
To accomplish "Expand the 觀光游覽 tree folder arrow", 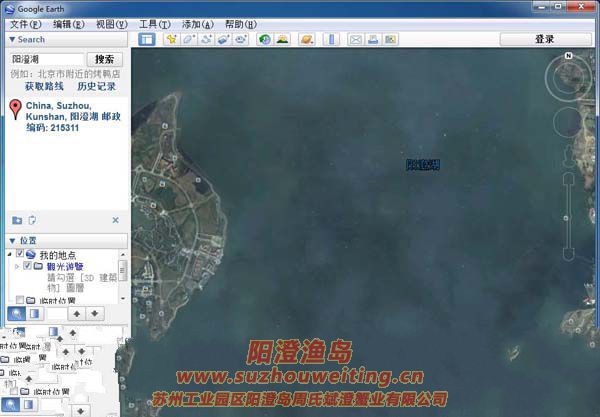I will tap(17, 267).
